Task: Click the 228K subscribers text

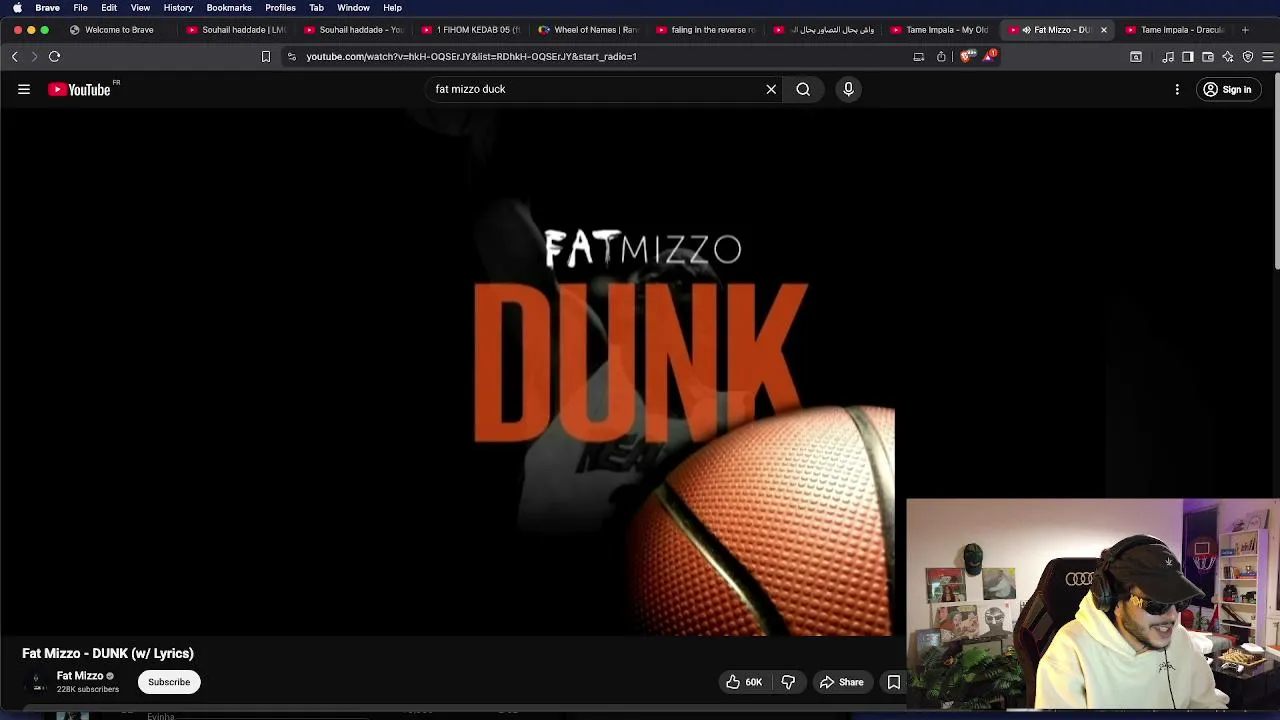Action: point(88,689)
